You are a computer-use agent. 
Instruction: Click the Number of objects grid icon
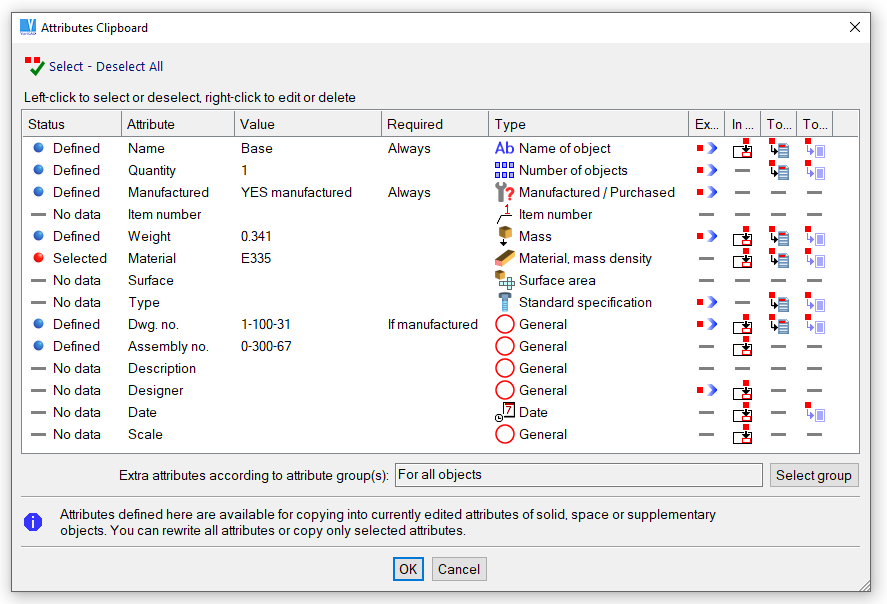[x=504, y=170]
